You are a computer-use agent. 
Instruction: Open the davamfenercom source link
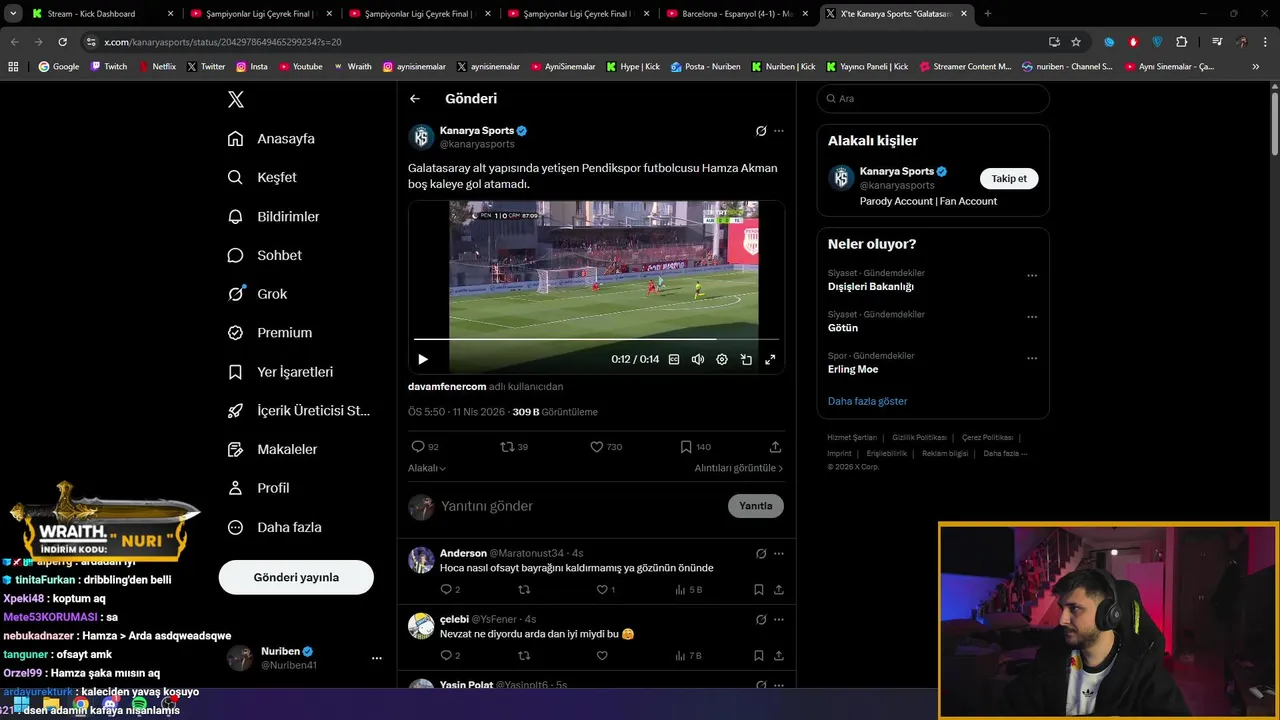click(447, 387)
